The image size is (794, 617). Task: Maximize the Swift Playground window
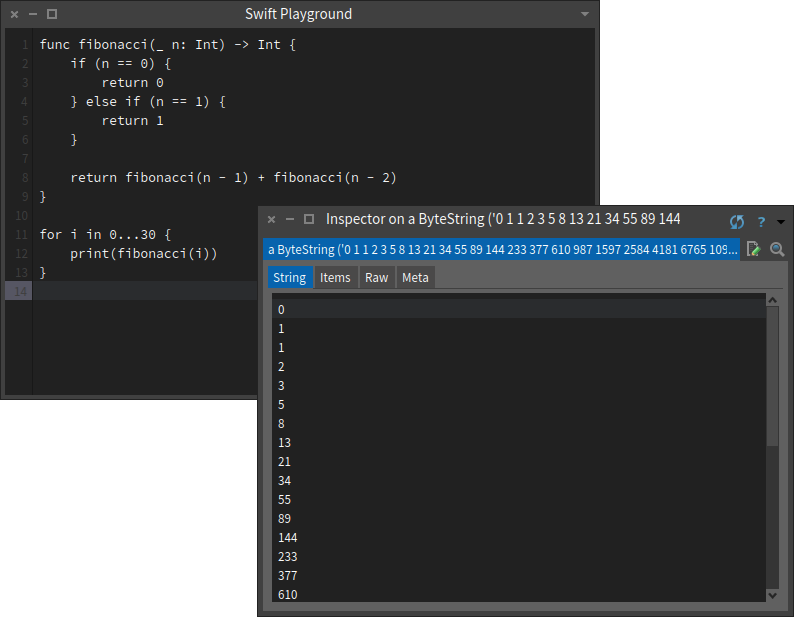(x=52, y=14)
